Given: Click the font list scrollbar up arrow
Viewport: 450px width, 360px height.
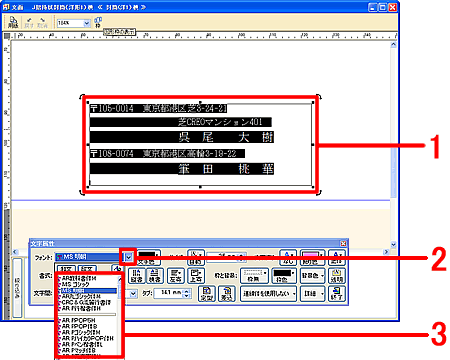Looking at the screenshot, I should tap(120, 279).
